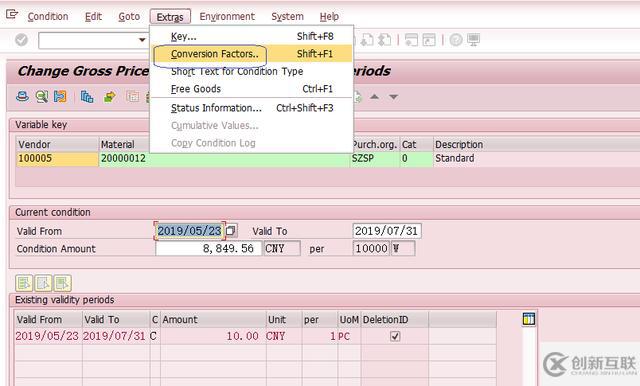Viewport: 640px width, 386px height.
Task: Click the Valid To date field 2019/07/31
Action: (387, 231)
